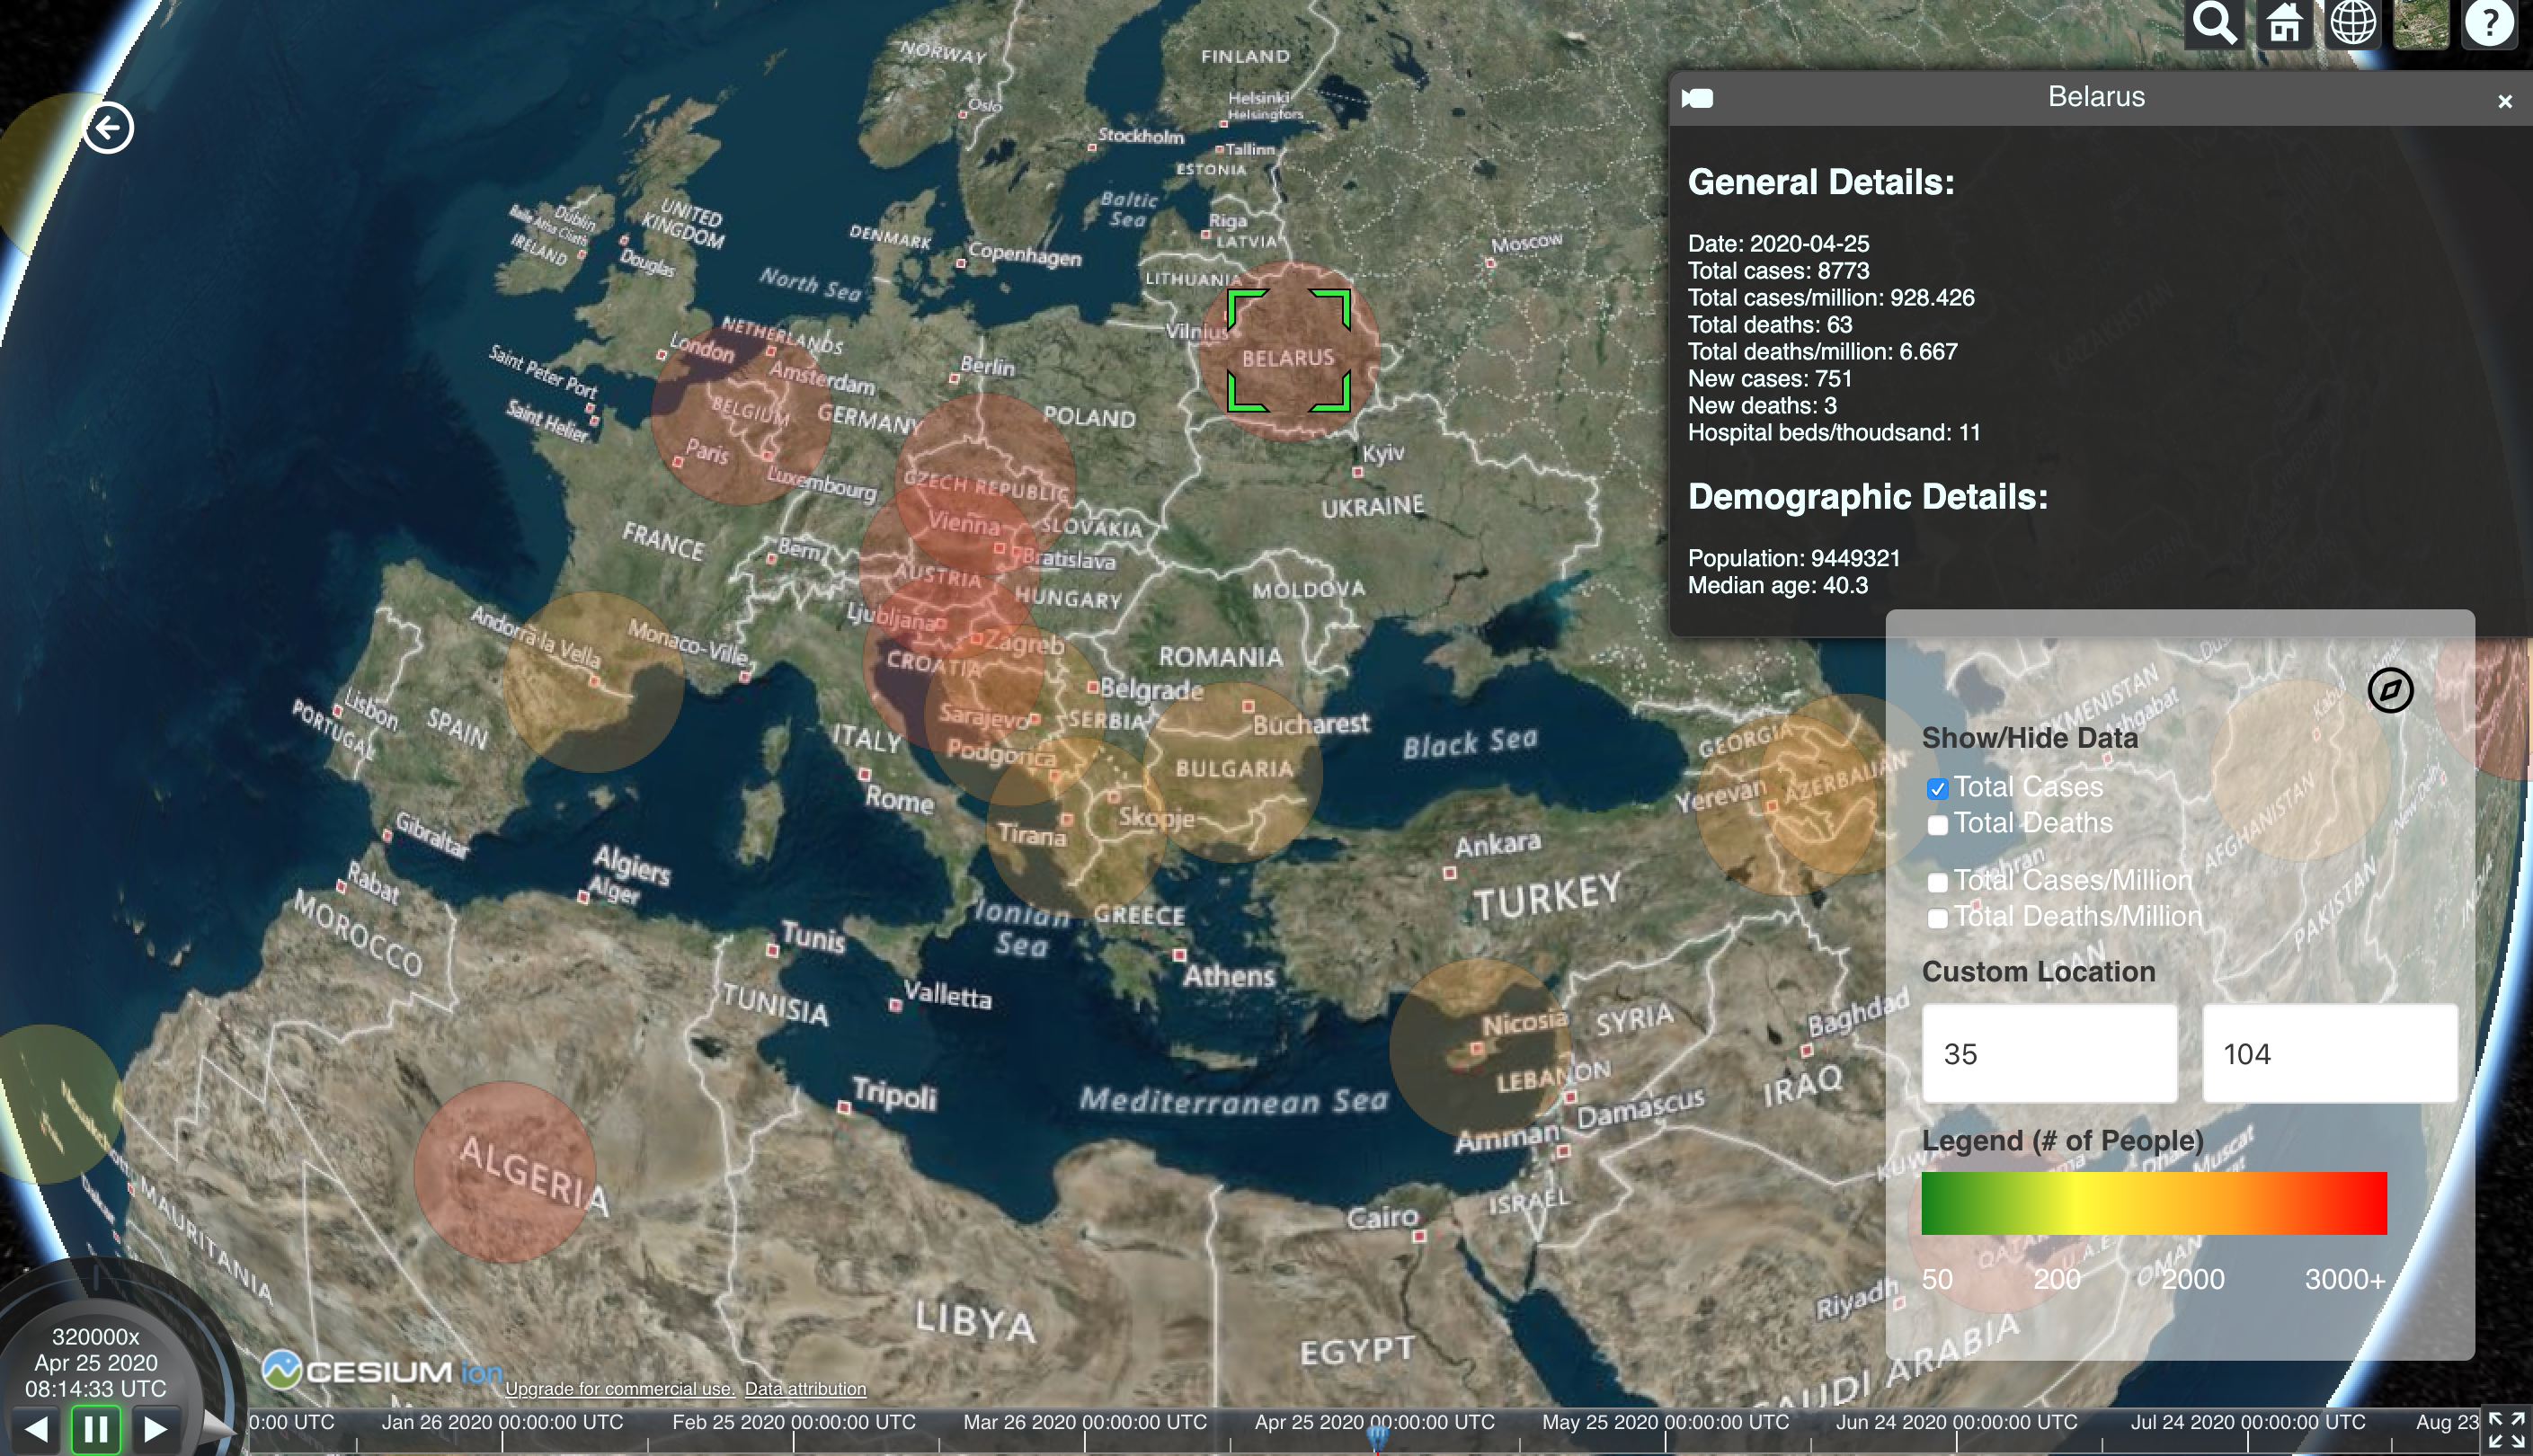
Task: Enable the Total Deaths/Million checkbox
Action: point(1937,918)
